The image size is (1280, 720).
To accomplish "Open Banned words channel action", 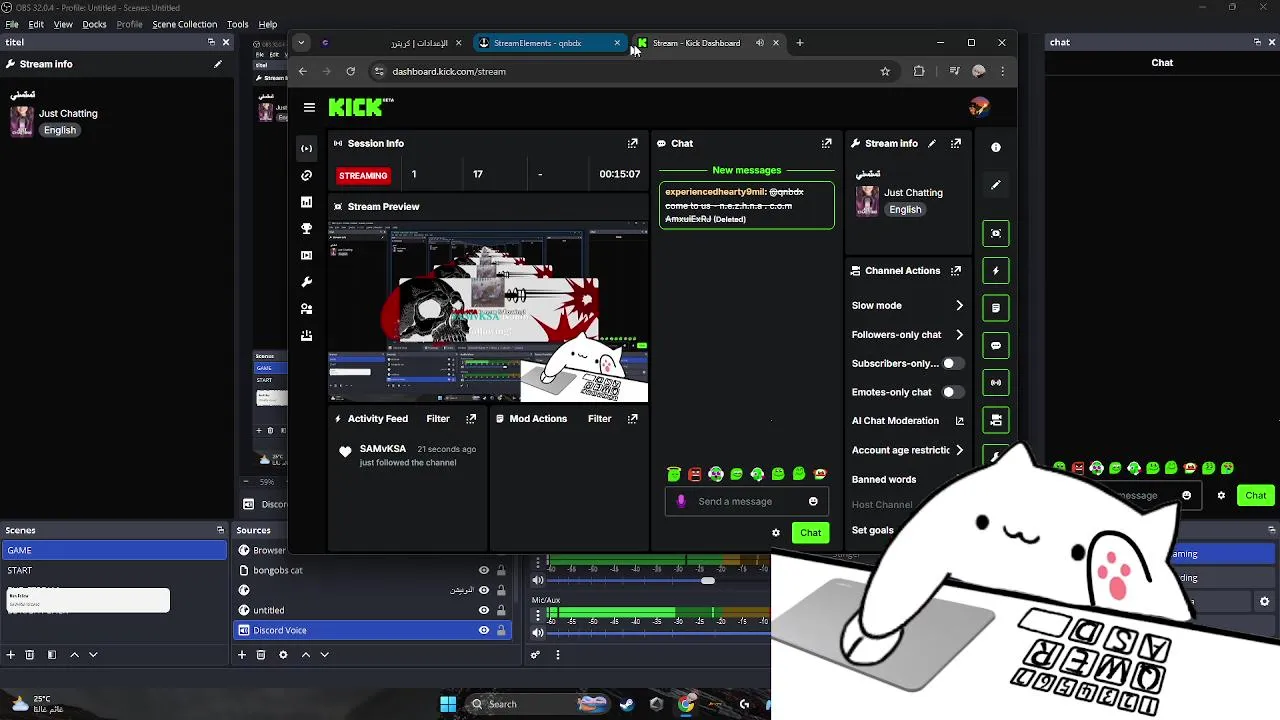I will pyautogui.click(x=884, y=479).
